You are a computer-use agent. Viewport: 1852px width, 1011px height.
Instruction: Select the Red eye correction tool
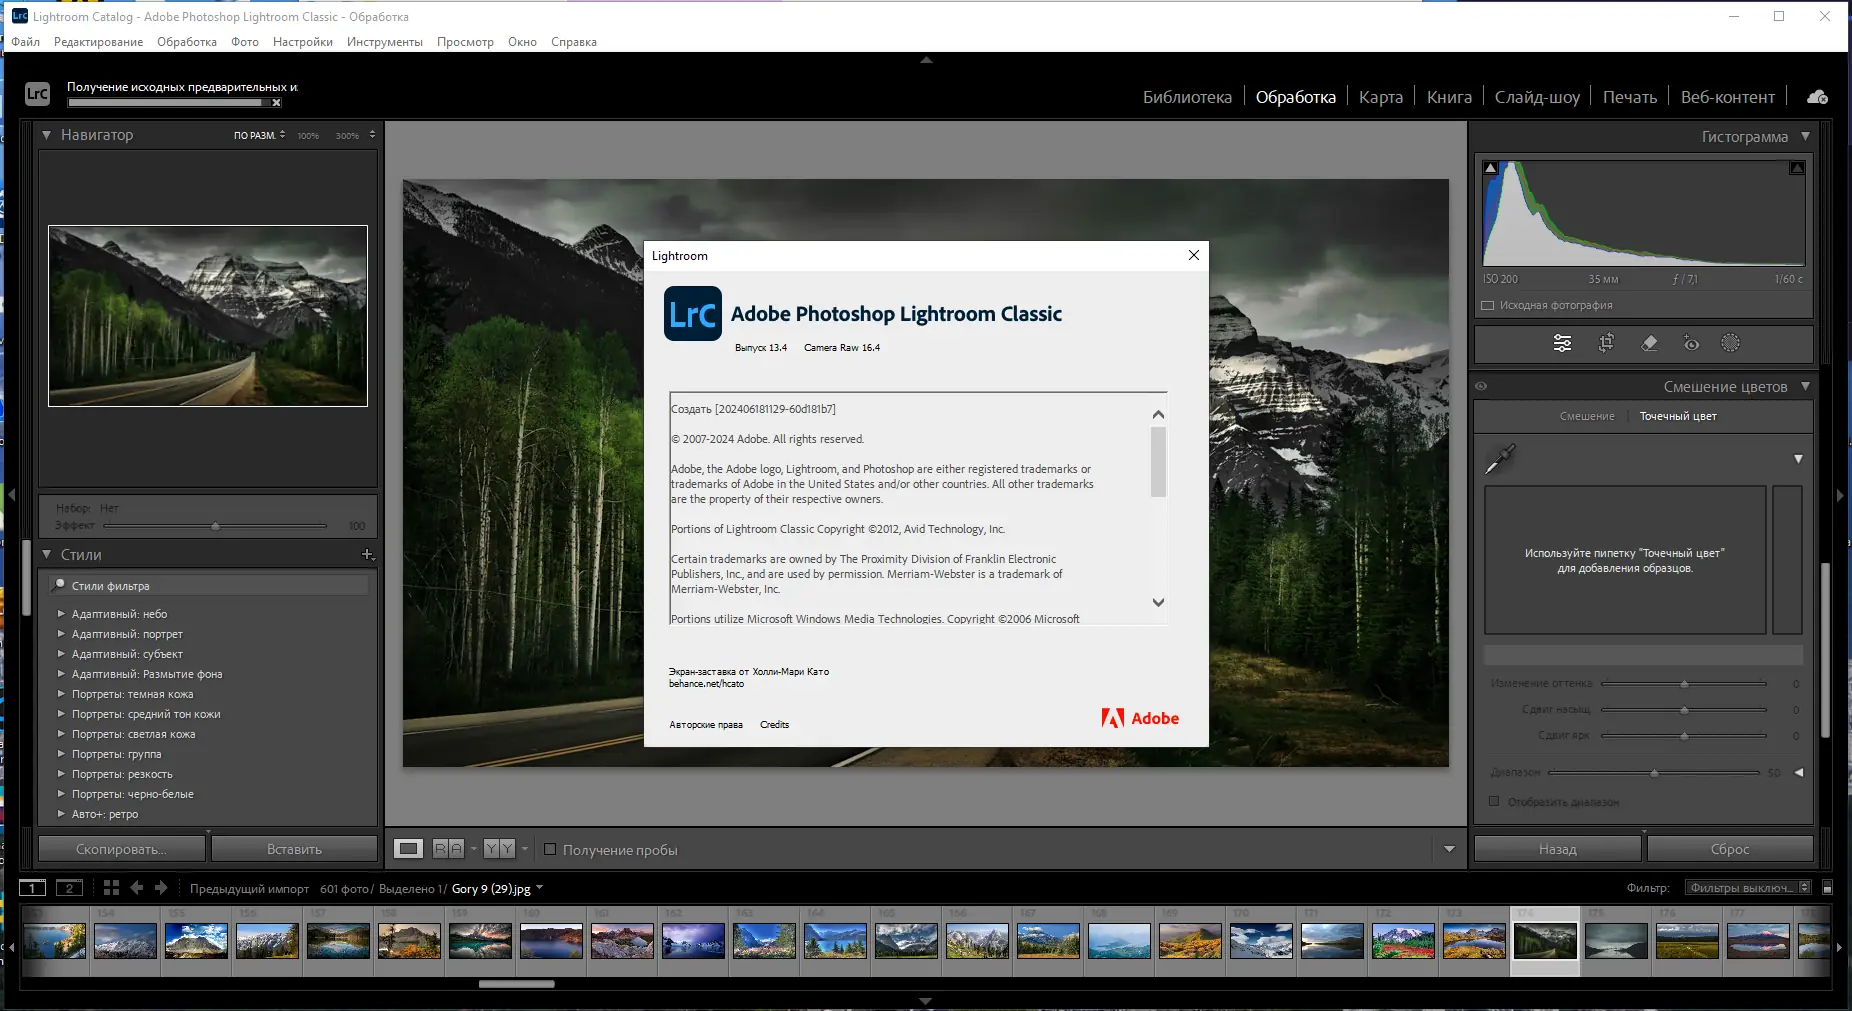coord(1691,344)
